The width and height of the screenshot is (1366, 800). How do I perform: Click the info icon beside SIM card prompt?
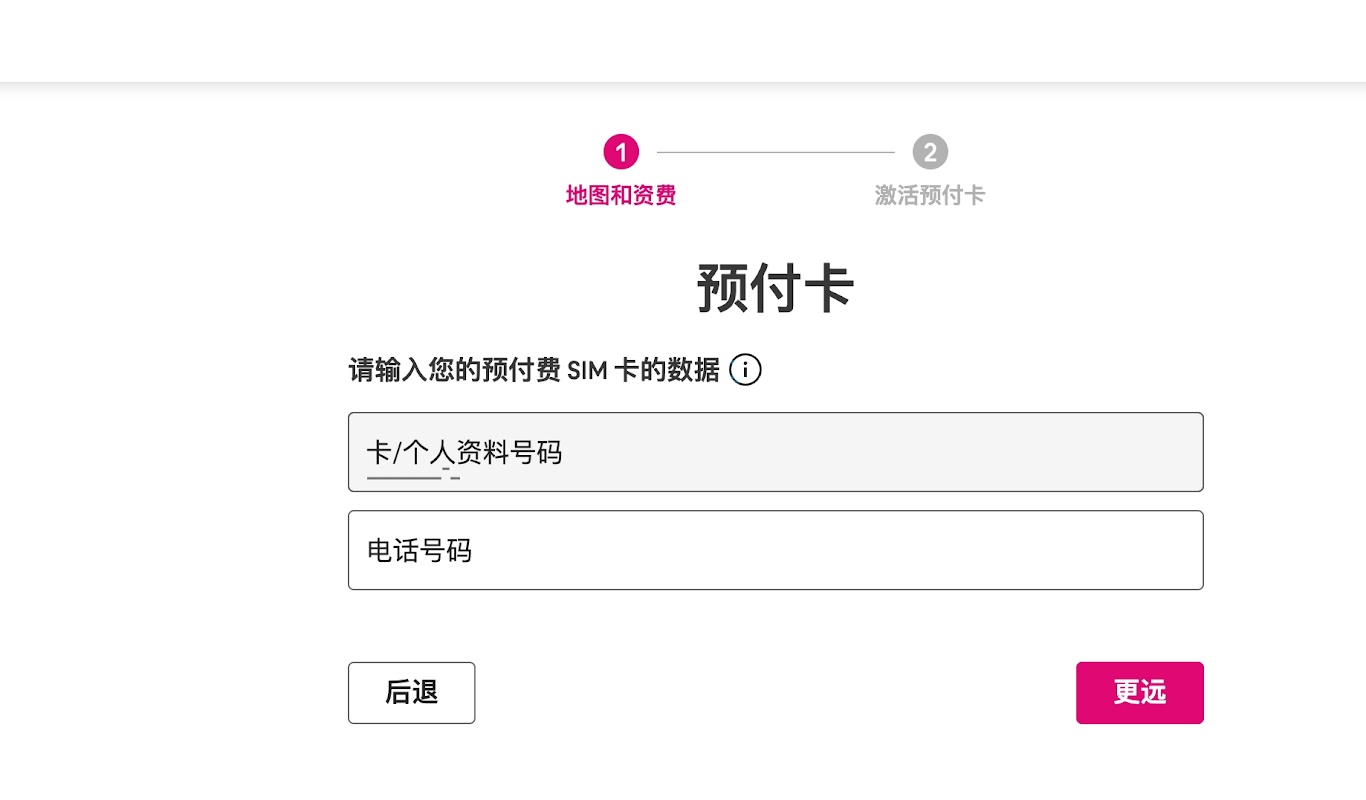tap(745, 370)
